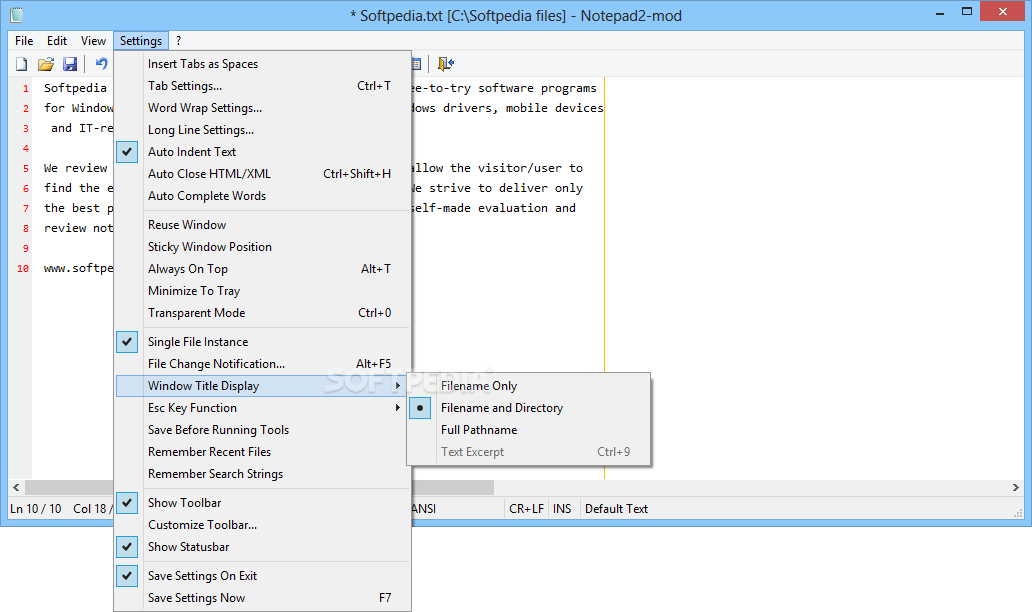Click CR+LF line ending in status bar
1032x612 pixels.
coord(527,509)
